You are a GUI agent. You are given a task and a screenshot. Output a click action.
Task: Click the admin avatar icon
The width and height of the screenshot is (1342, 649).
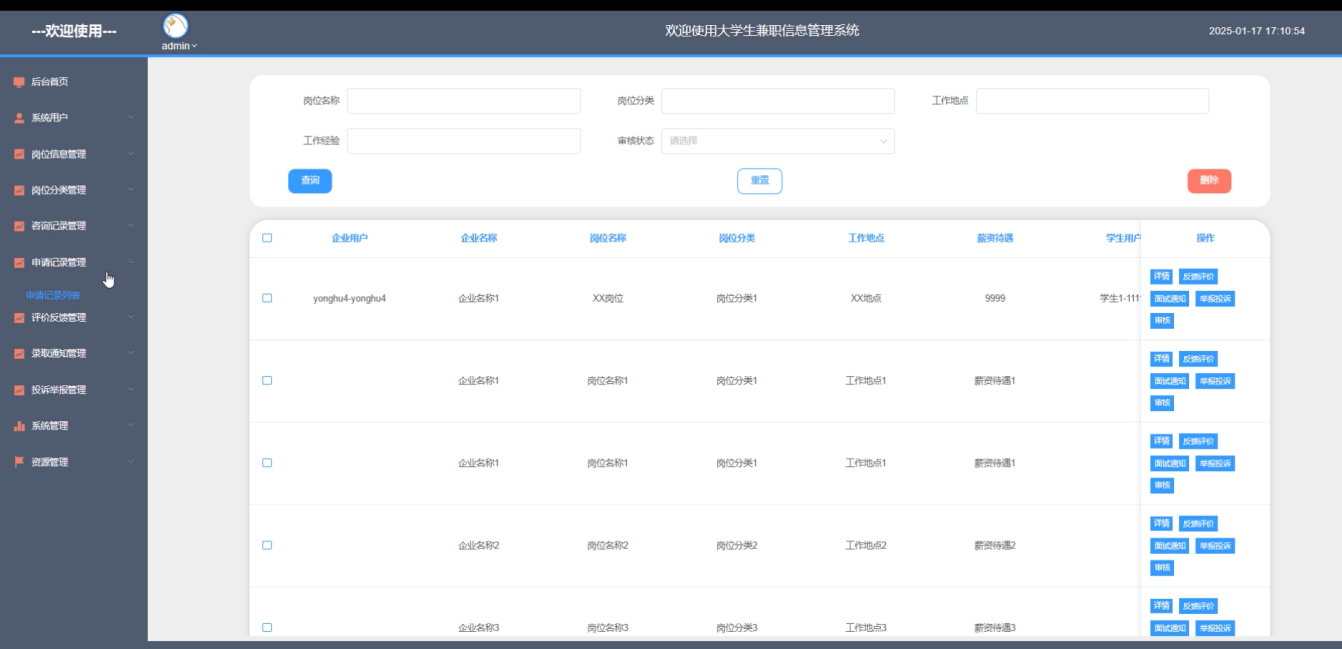pyautogui.click(x=175, y=26)
